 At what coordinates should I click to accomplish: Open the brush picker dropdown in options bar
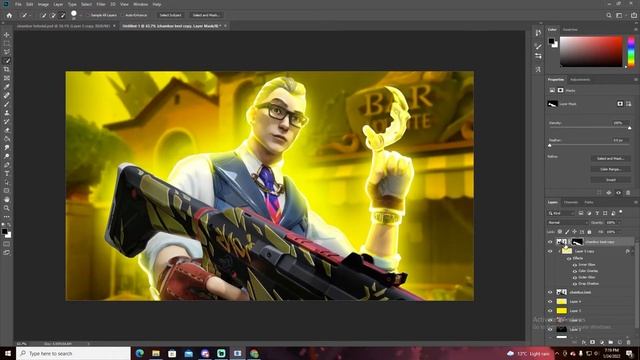(x=80, y=15)
